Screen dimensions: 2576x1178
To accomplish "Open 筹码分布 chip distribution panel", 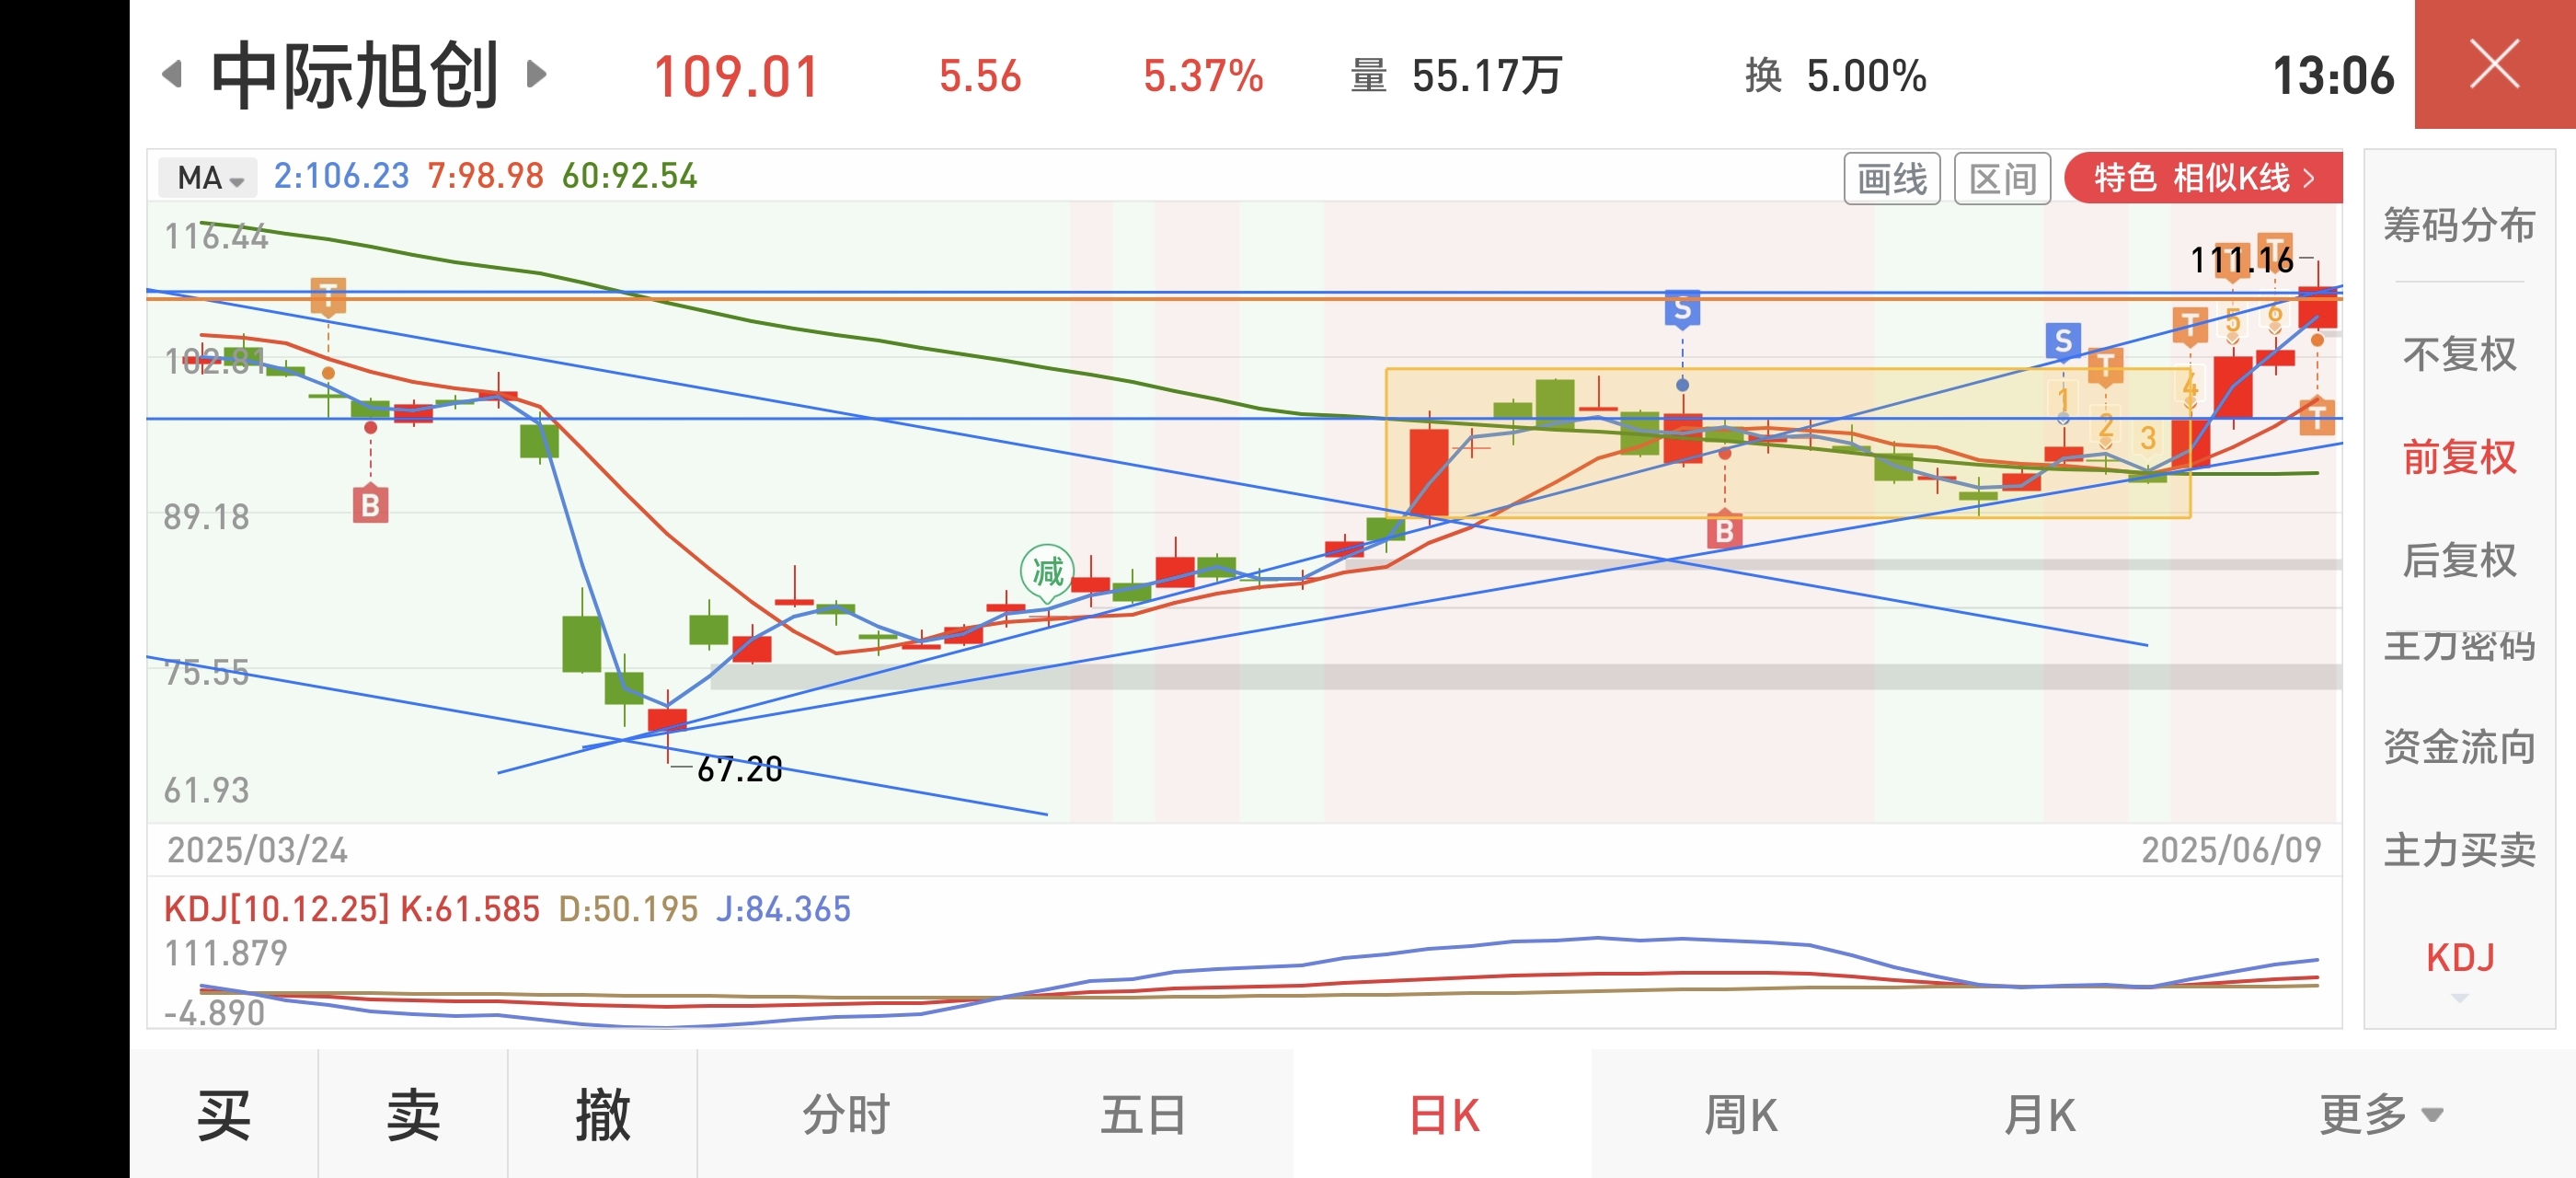I will 2459,225.
